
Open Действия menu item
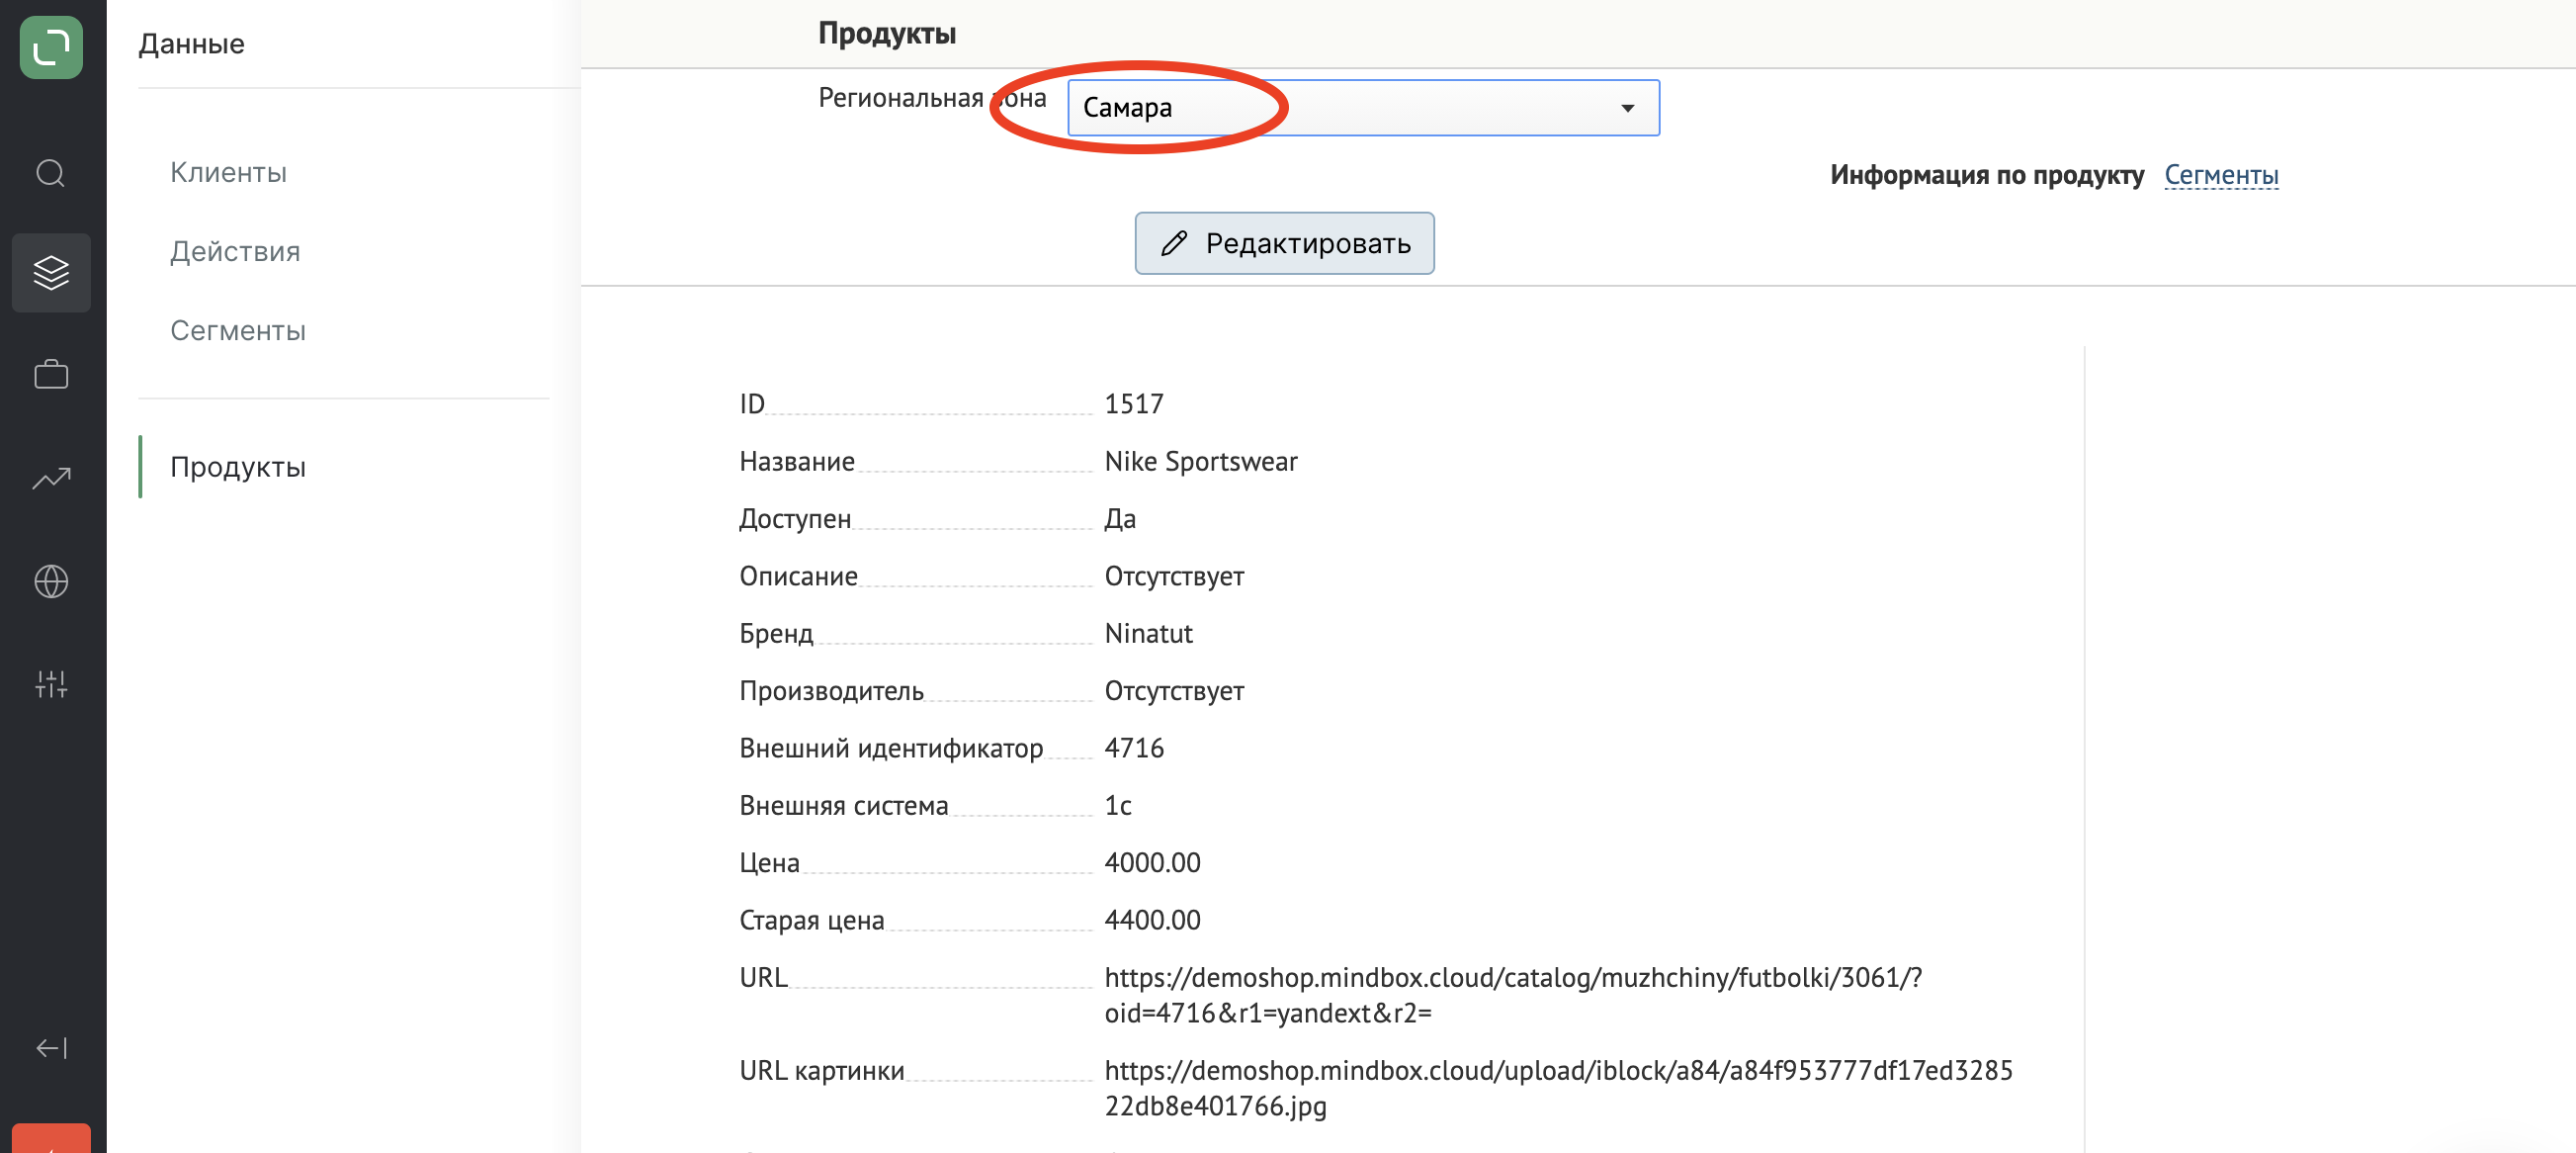tap(235, 251)
